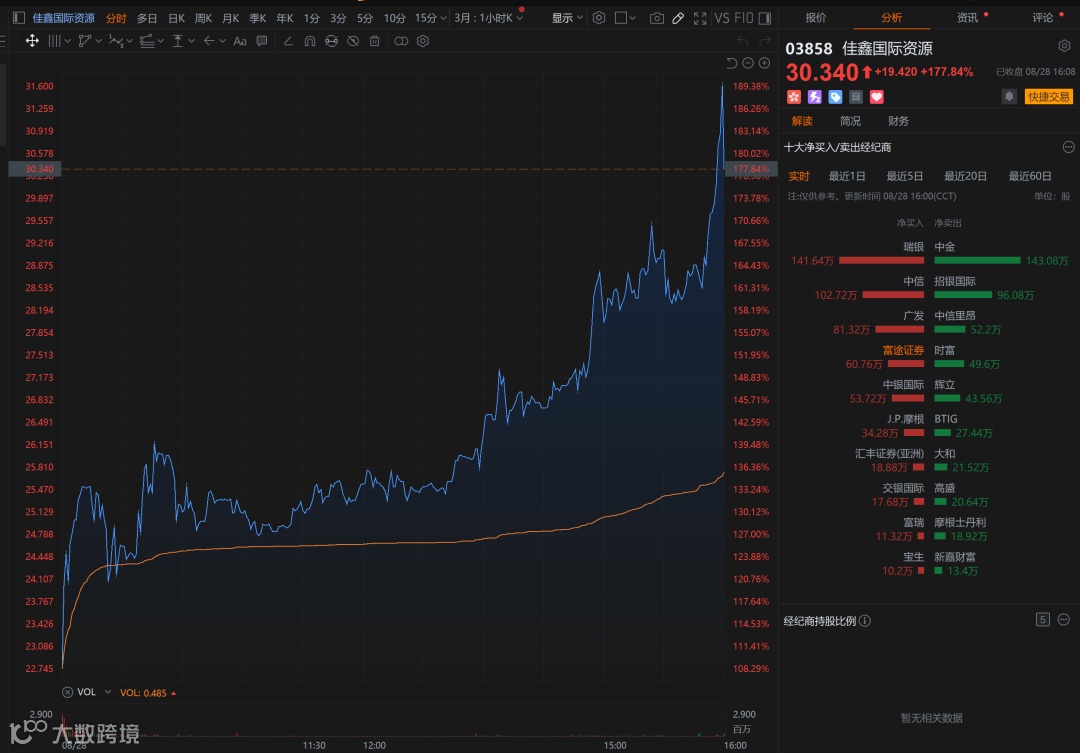
Task: Open the arrow annotation tool dropdown
Action: (214, 41)
